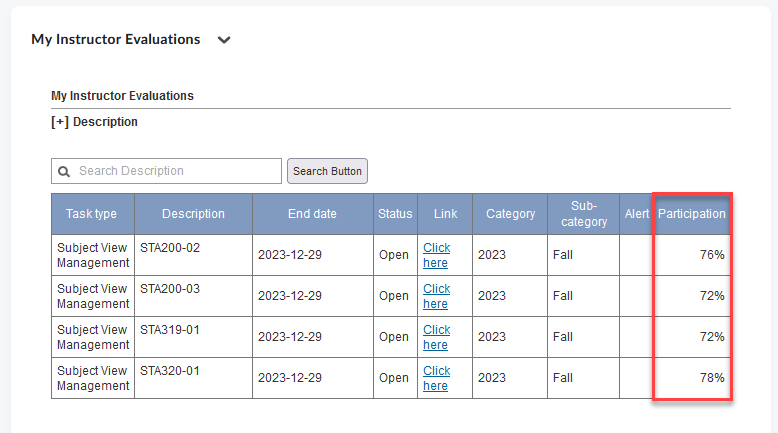778x433 pixels.
Task: Open Click here link for STA200-03
Action: [x=437, y=296]
